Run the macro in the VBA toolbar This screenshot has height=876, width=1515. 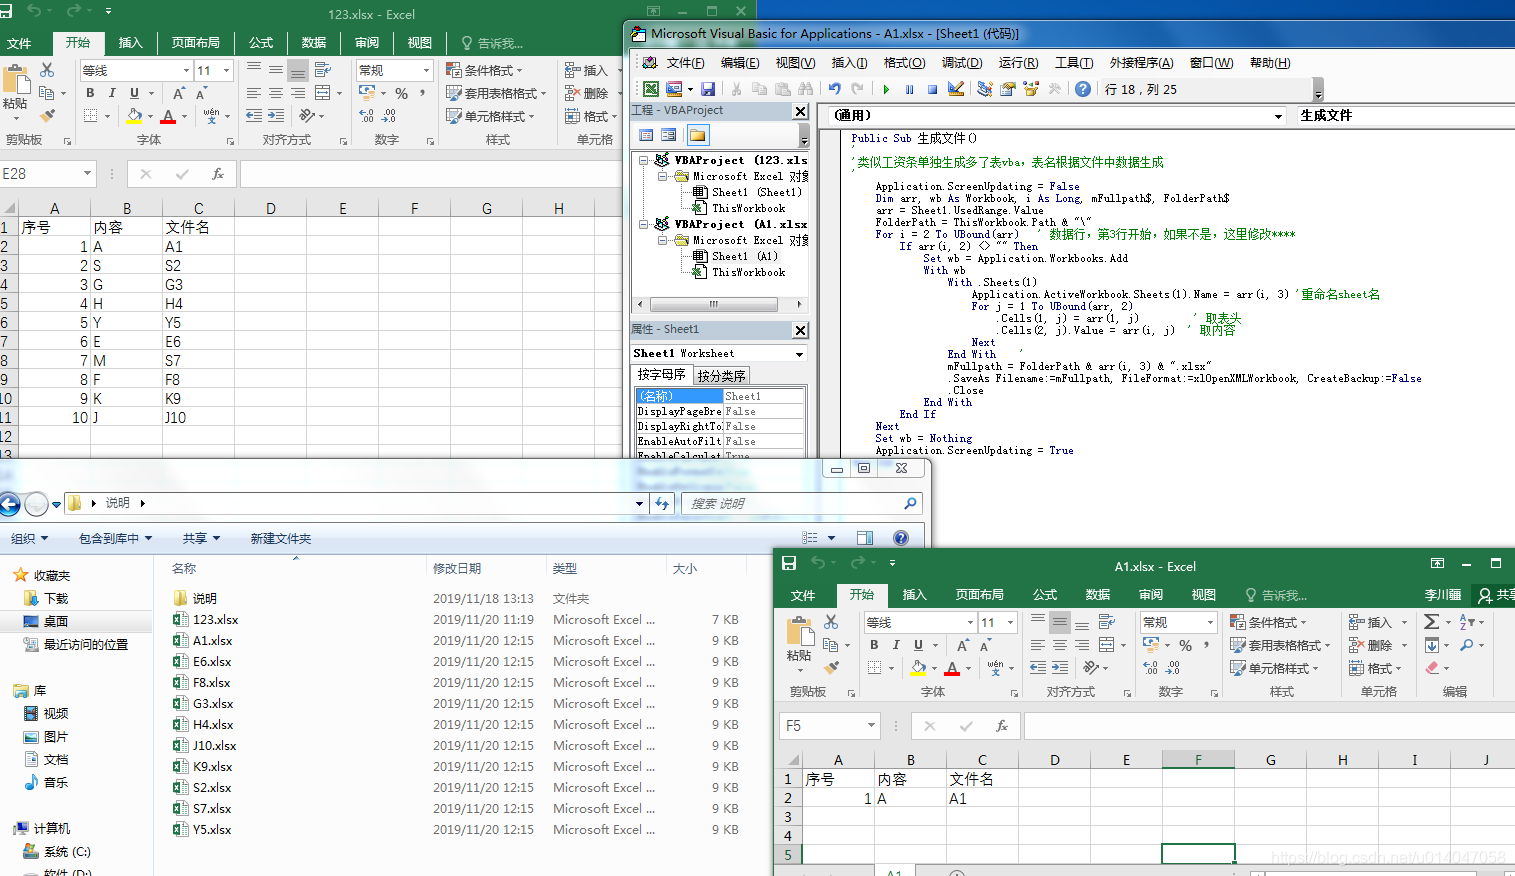coord(886,89)
